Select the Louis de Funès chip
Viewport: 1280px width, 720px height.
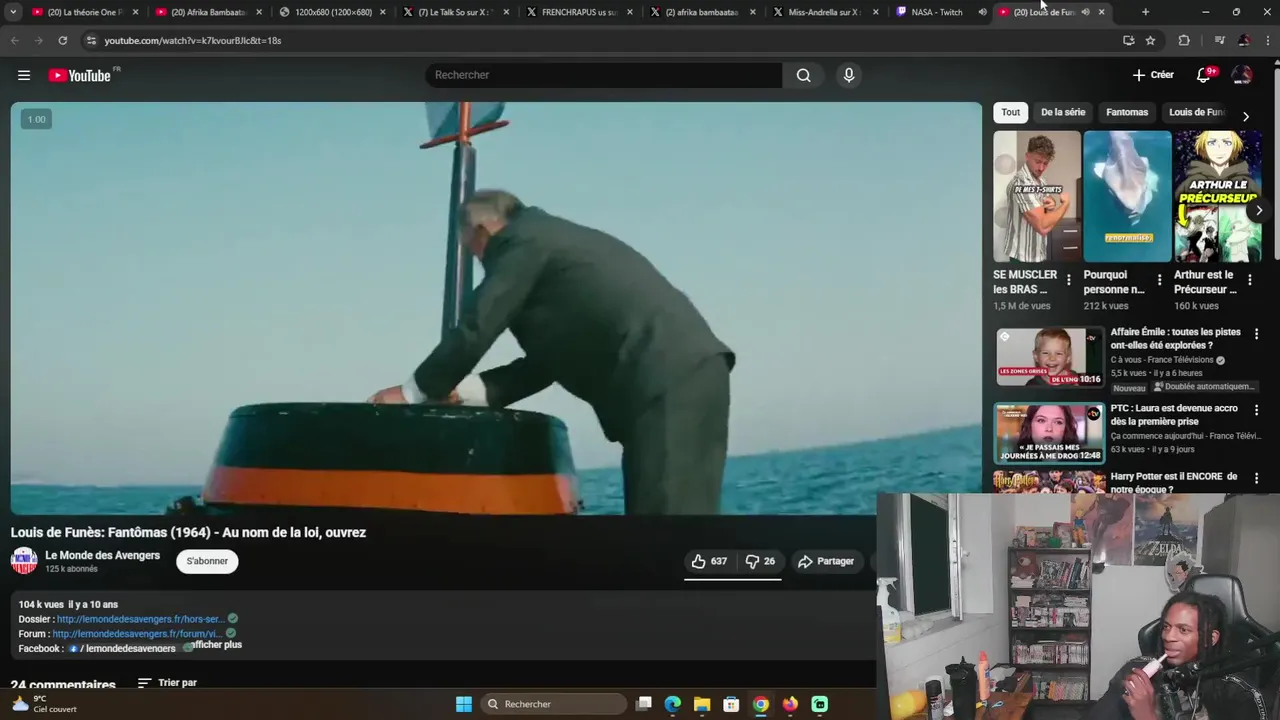click(1196, 112)
